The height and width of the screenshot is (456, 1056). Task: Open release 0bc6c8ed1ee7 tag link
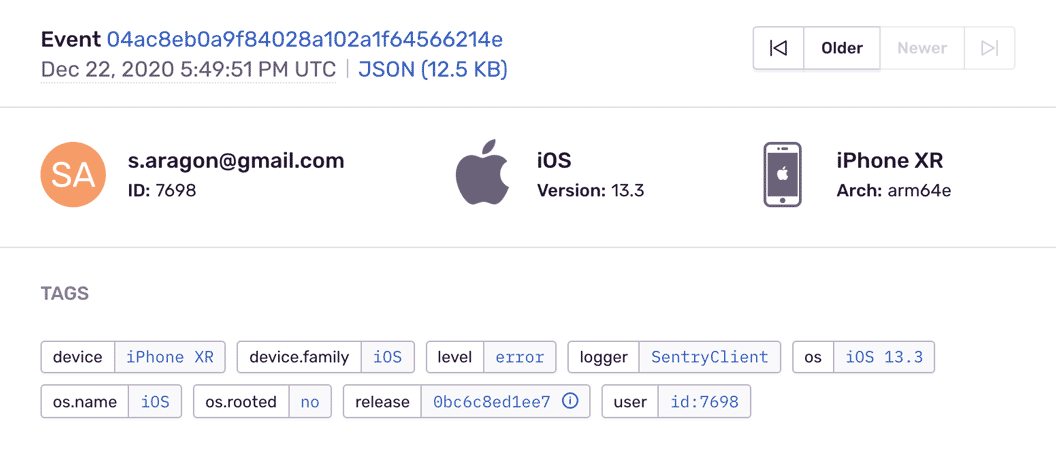pos(491,402)
